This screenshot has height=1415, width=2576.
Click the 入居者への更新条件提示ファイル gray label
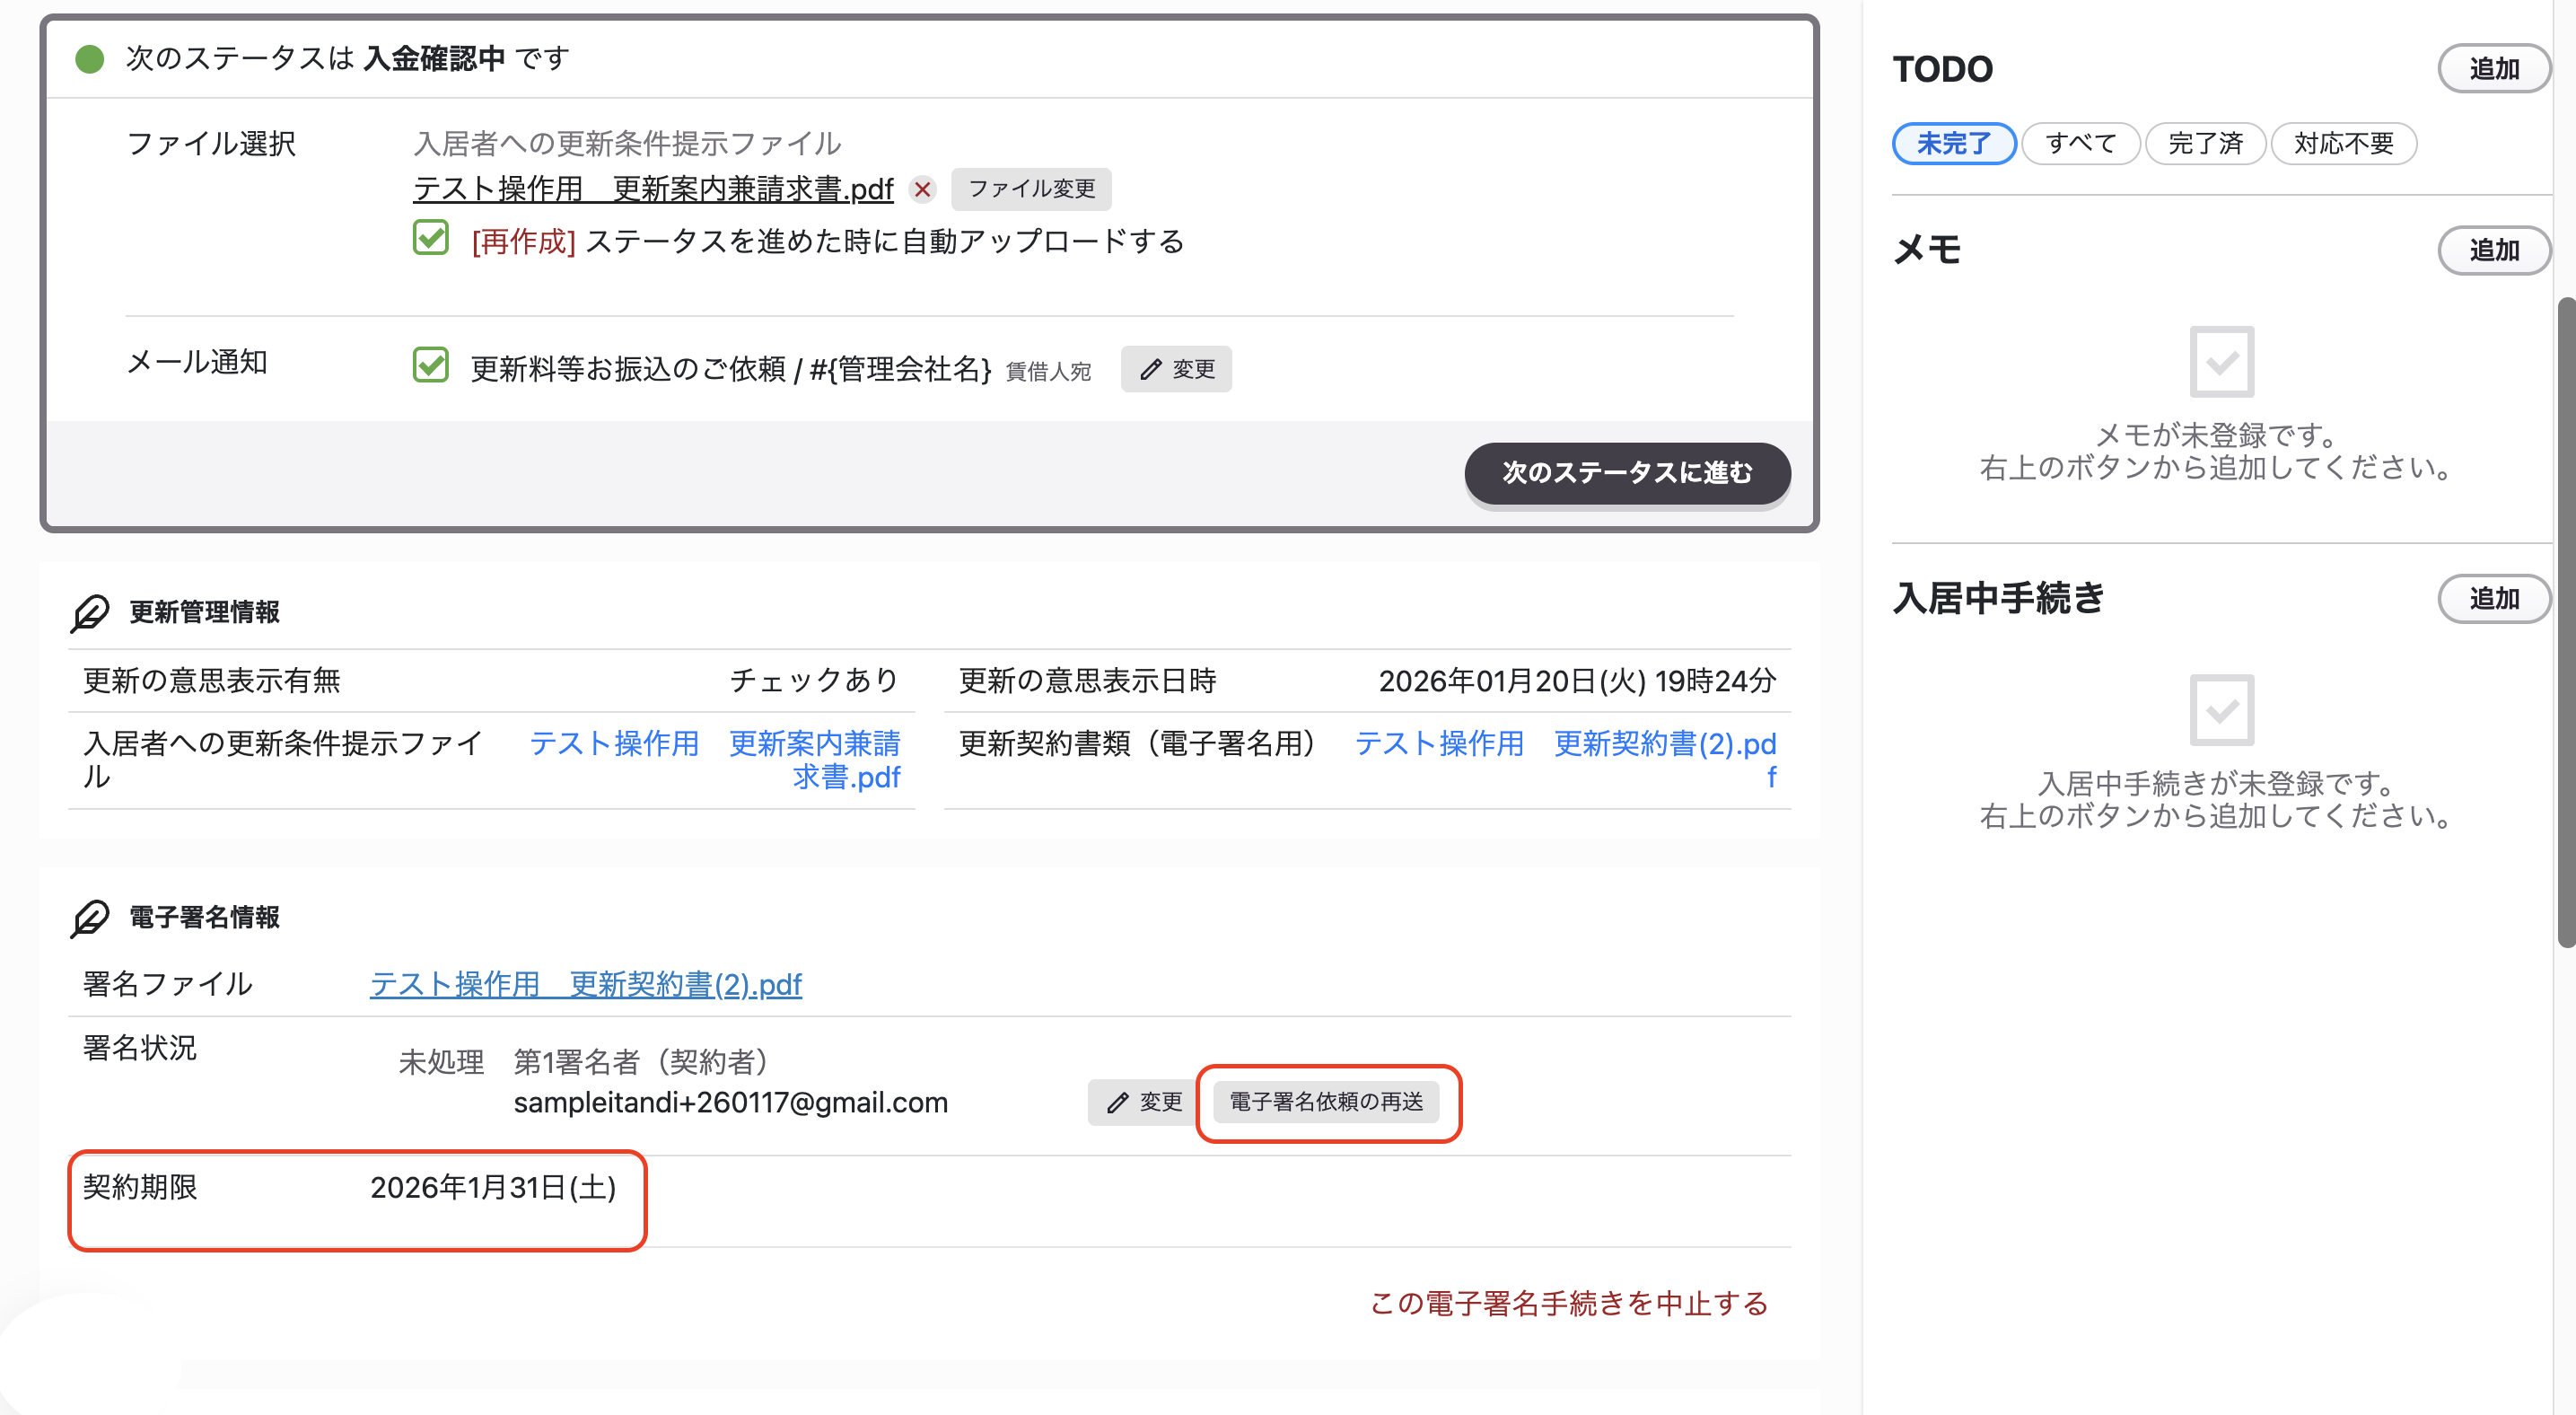click(627, 144)
